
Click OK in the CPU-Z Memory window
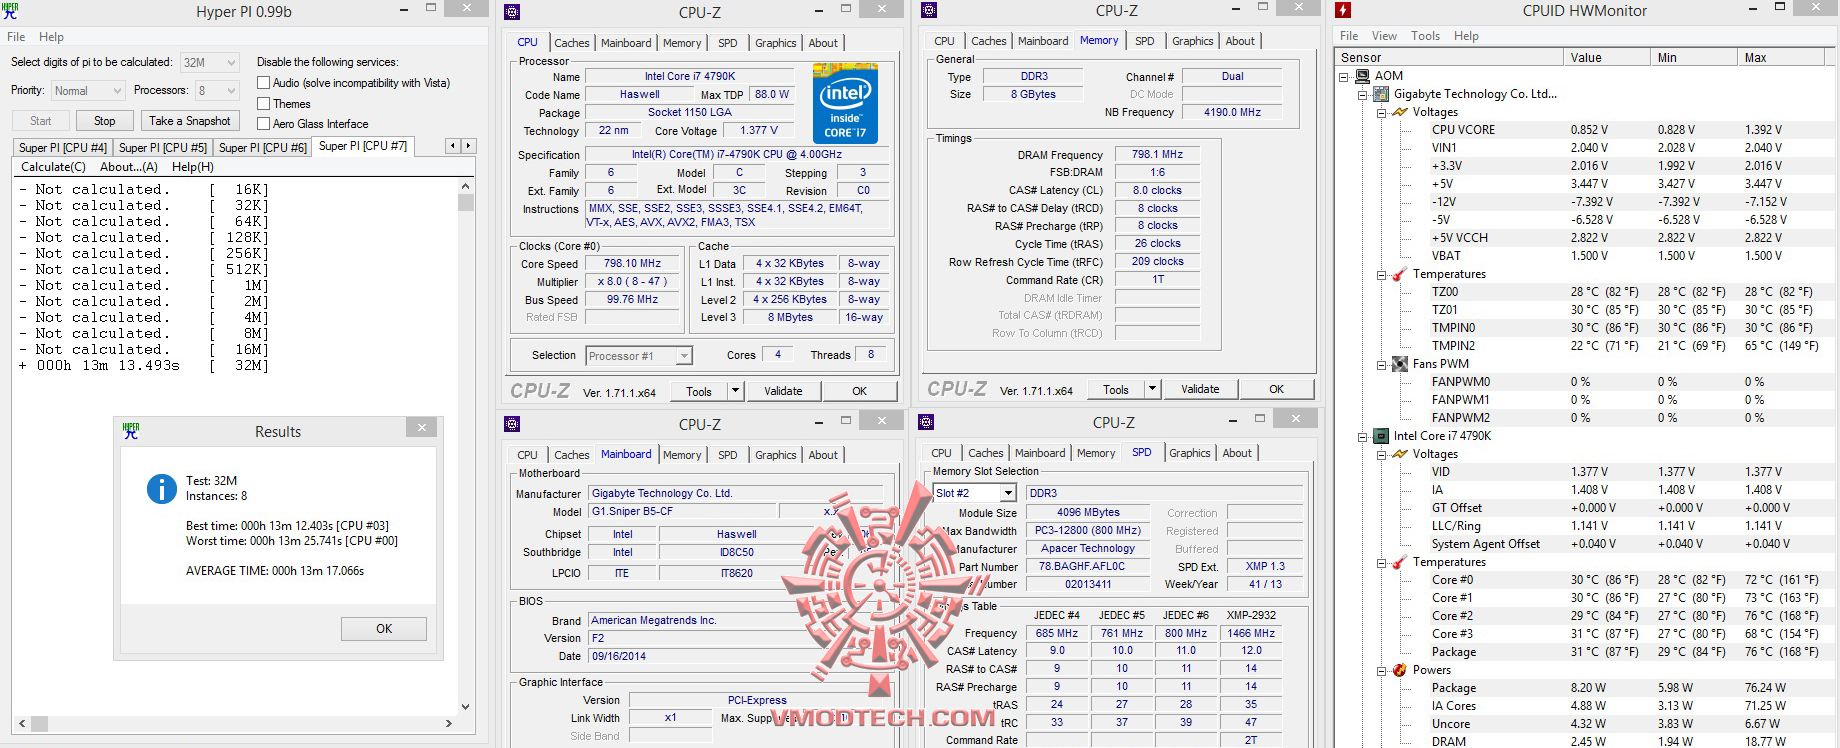(1276, 389)
